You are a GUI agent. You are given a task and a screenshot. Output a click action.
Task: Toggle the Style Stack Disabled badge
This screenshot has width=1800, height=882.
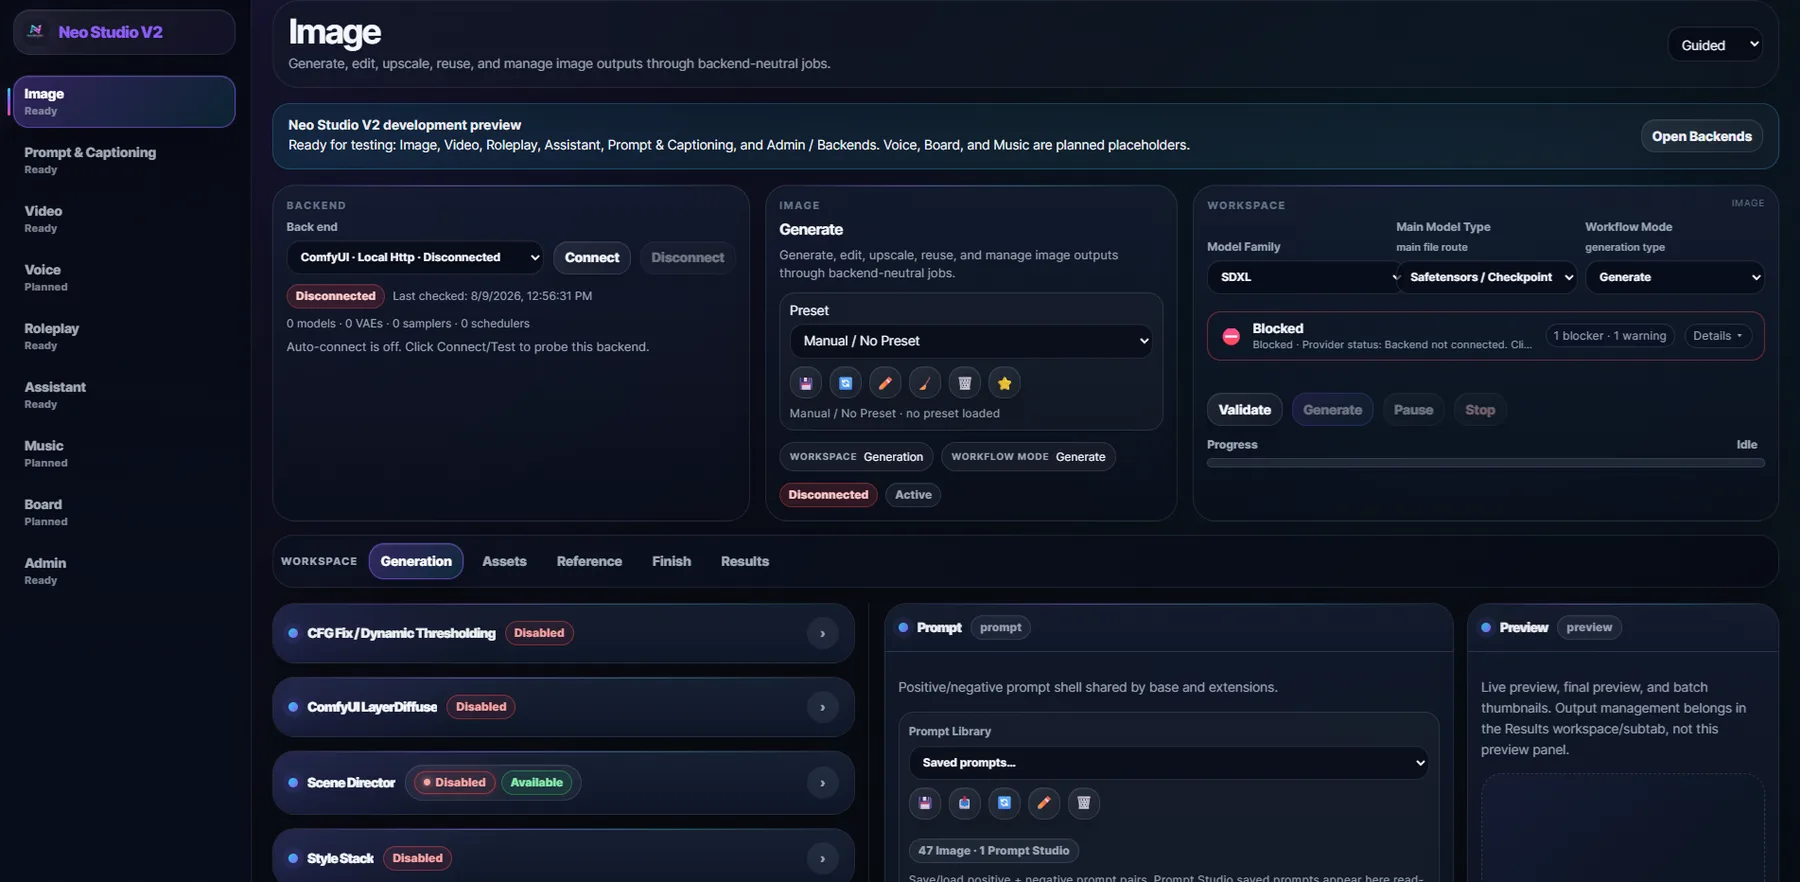point(417,858)
